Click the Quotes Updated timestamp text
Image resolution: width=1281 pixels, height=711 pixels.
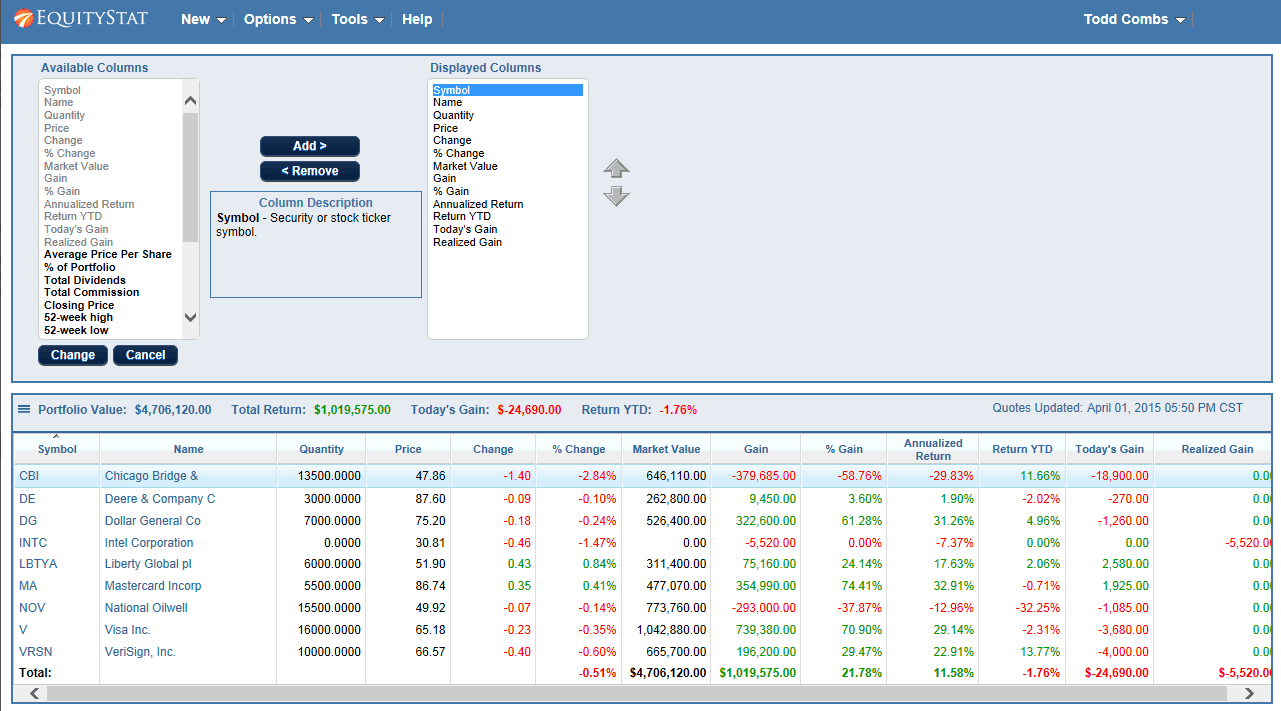pos(1118,408)
